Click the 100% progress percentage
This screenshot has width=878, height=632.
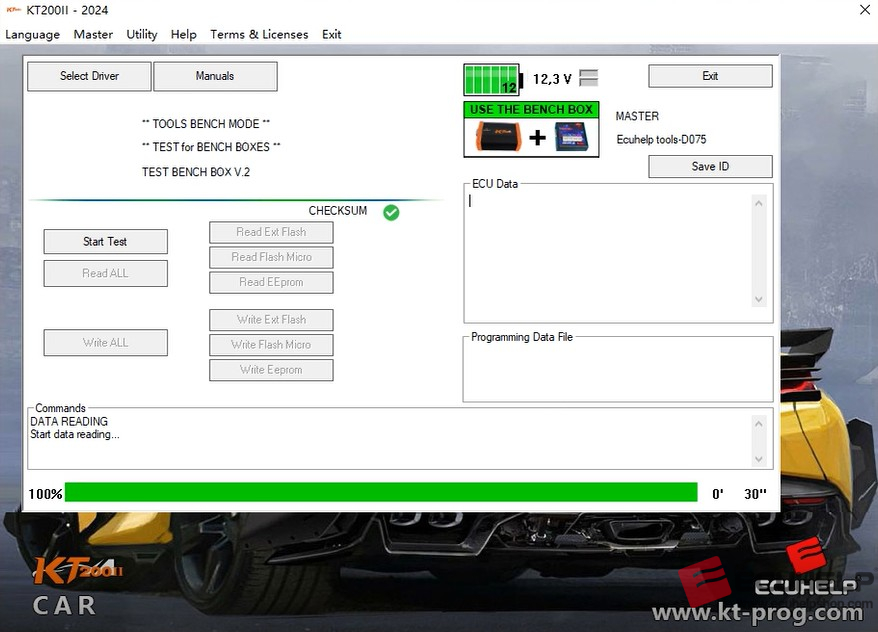(x=45, y=494)
